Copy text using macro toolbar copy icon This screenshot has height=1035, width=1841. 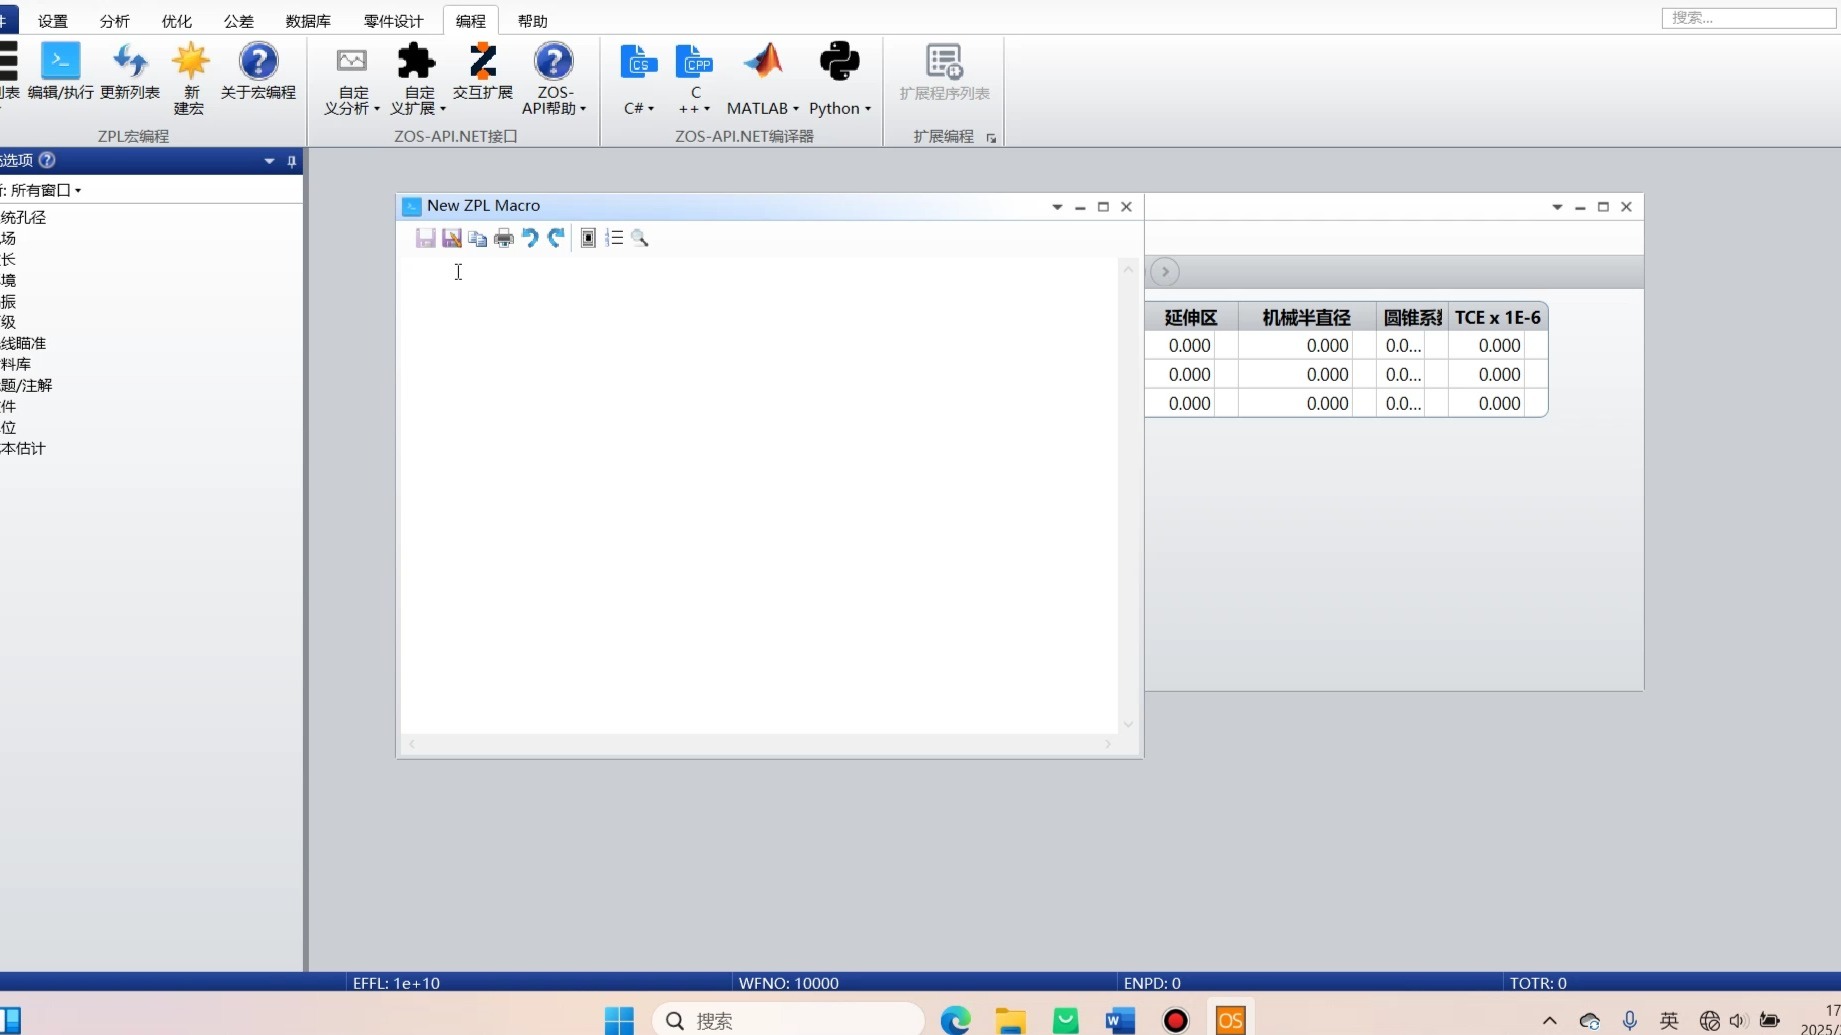tap(477, 238)
